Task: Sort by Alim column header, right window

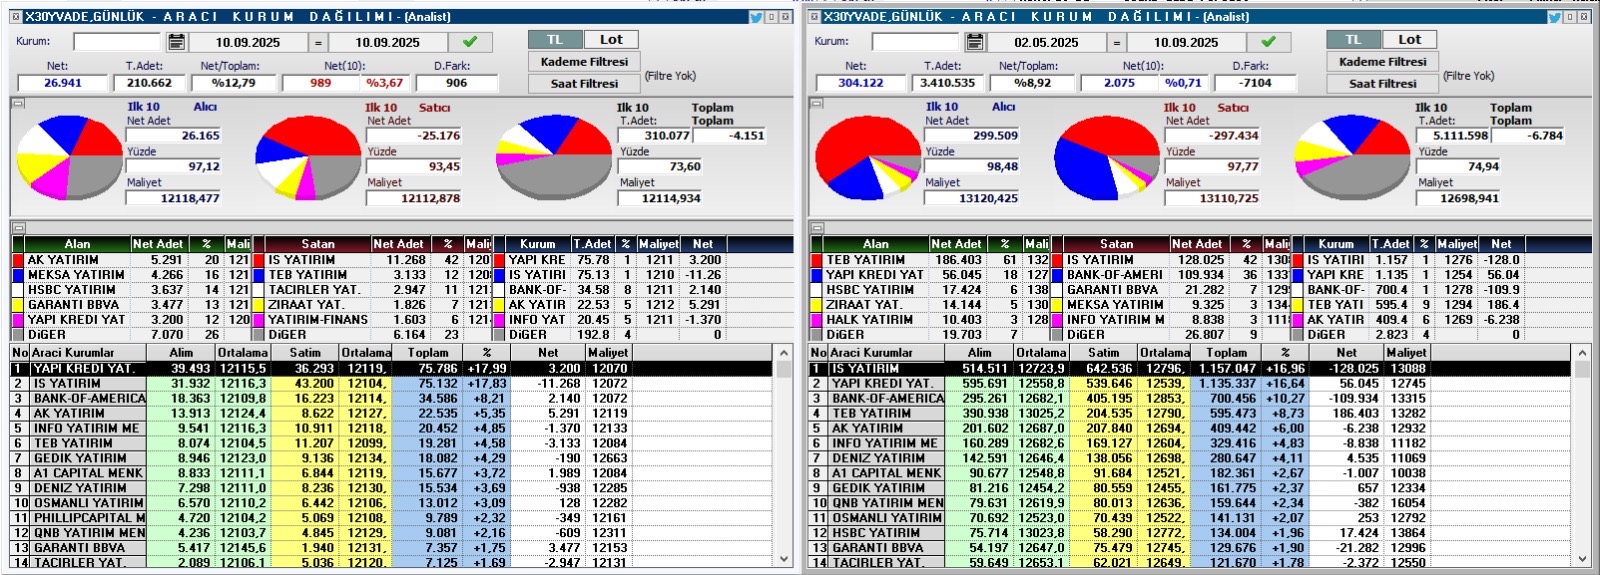Action: point(980,353)
